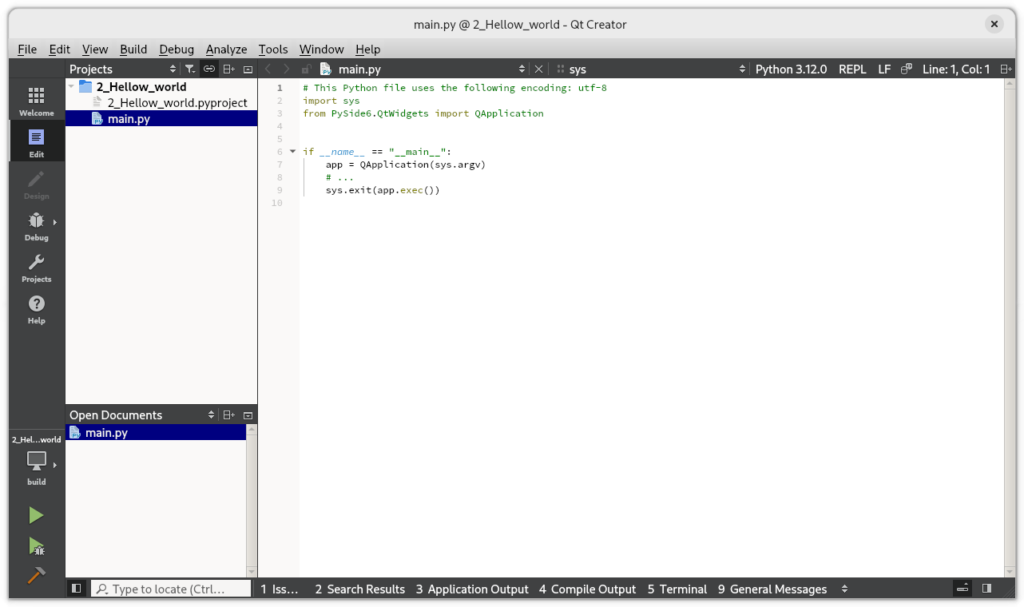Toggle left sidebar visibility
This screenshot has width=1024, height=607.
76,589
